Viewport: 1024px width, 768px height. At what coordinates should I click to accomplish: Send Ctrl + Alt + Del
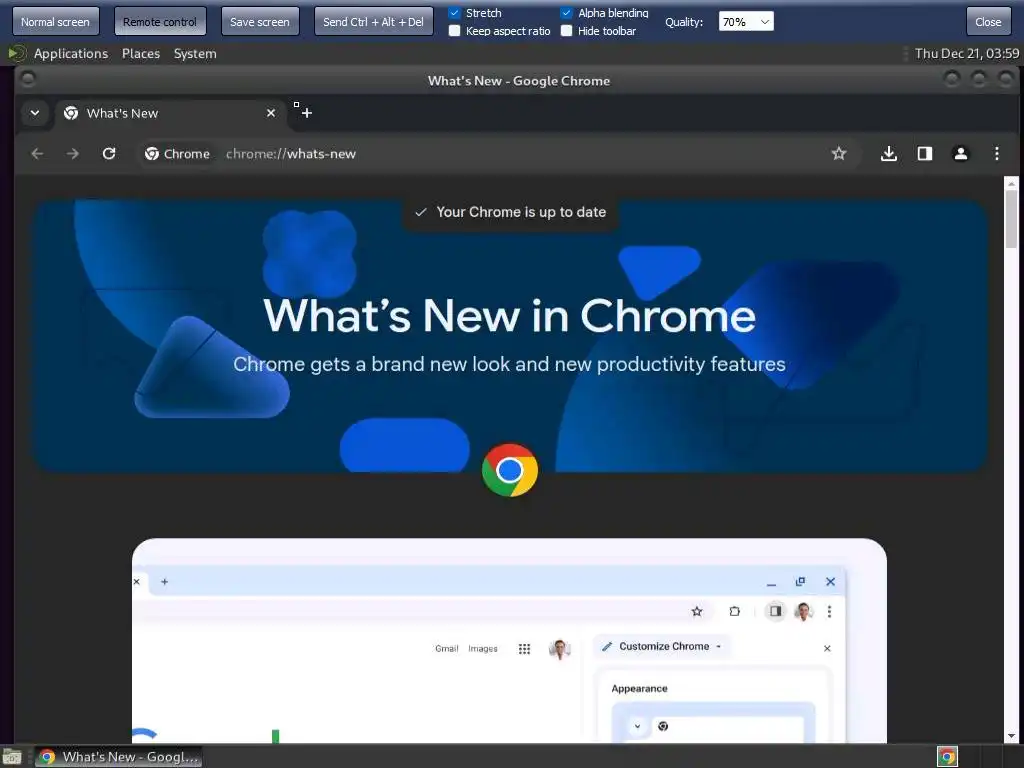(374, 22)
